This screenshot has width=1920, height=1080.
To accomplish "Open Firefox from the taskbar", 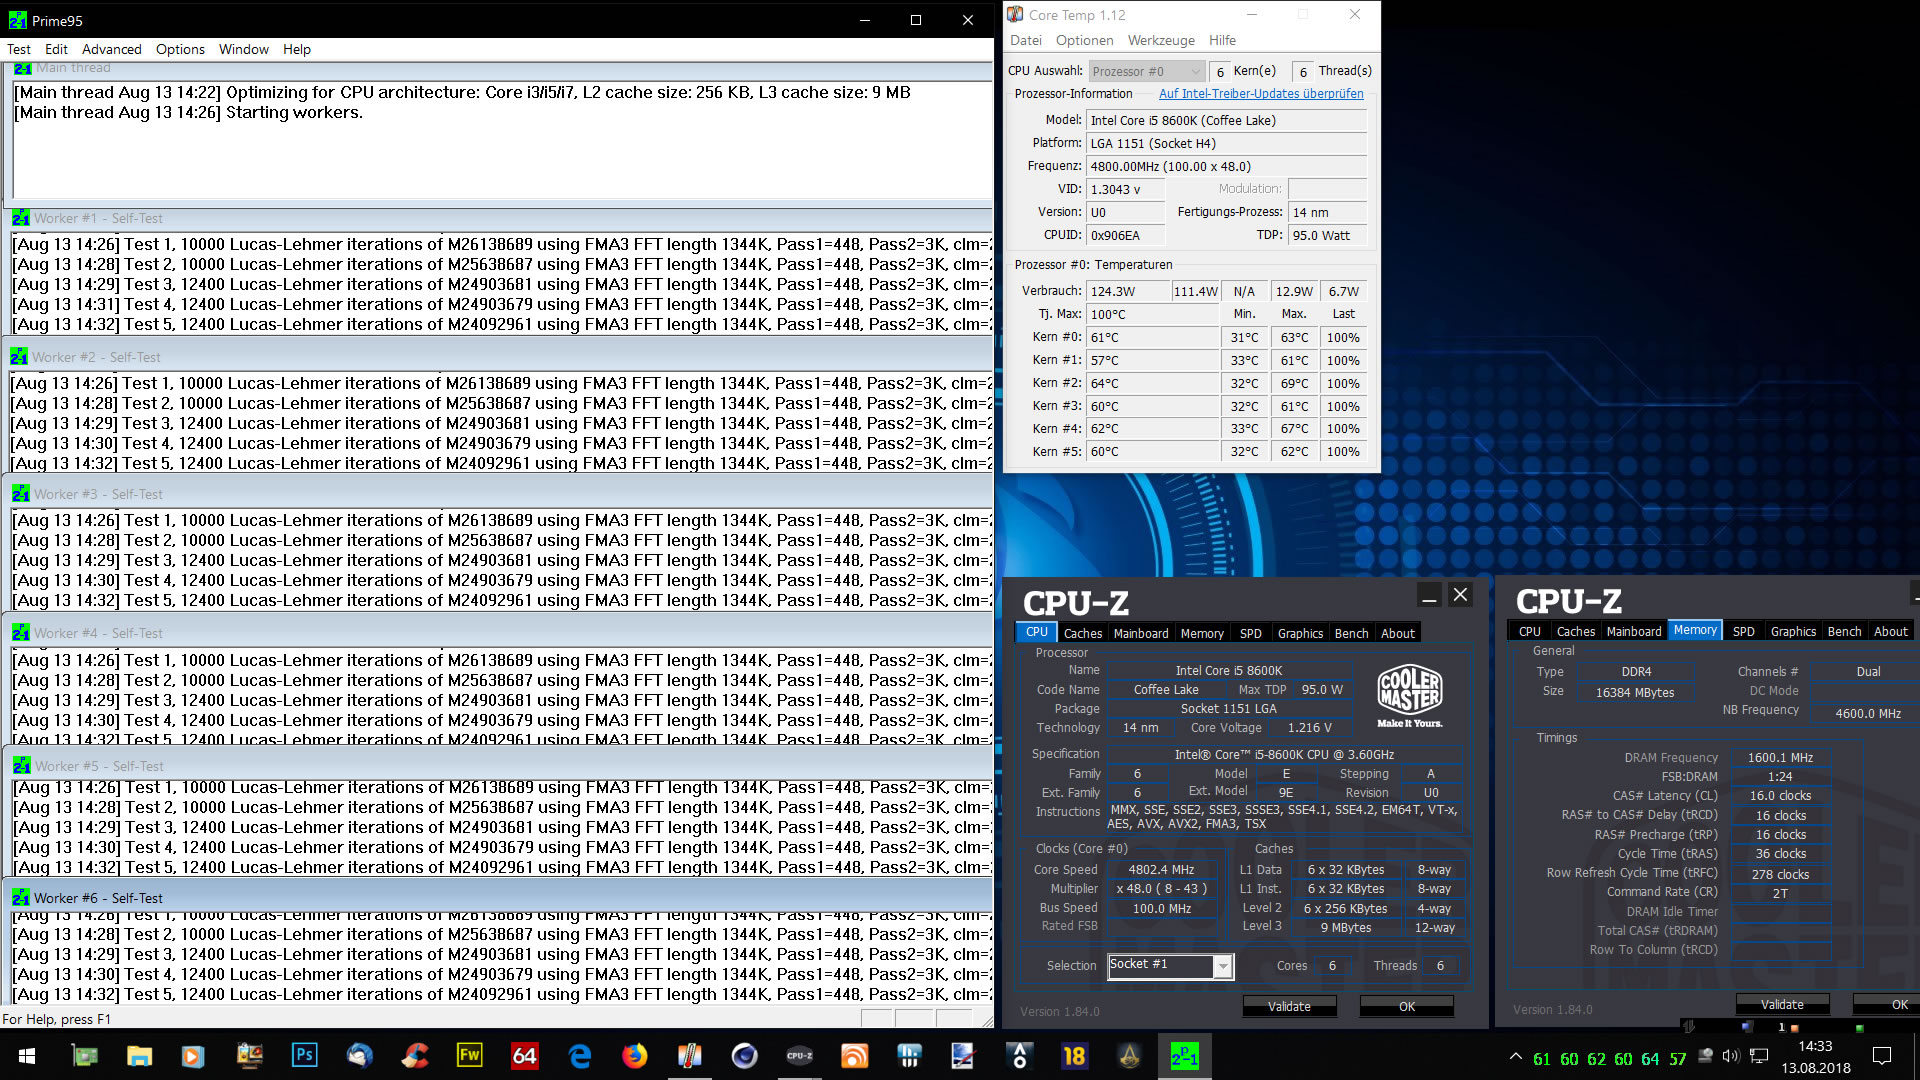I will point(634,1056).
